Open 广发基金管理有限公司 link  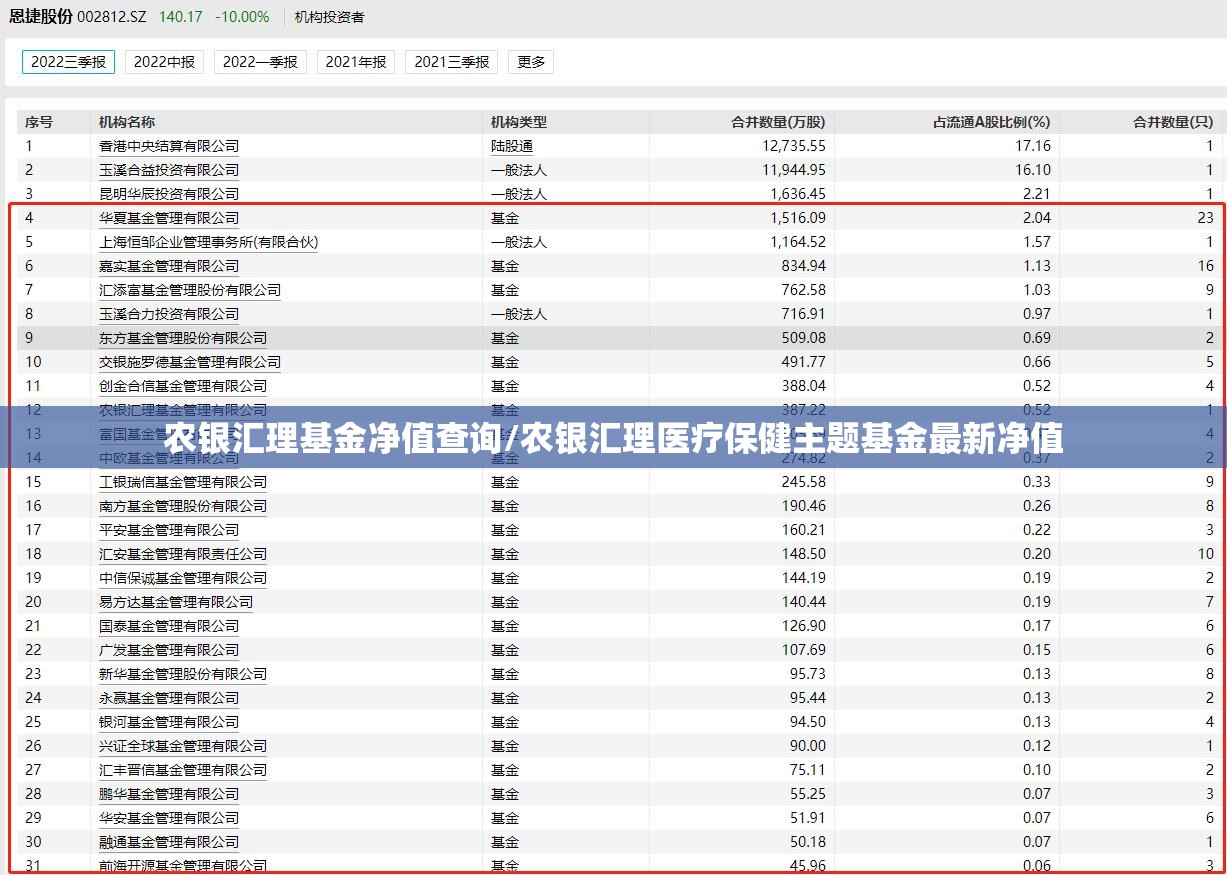tap(169, 650)
